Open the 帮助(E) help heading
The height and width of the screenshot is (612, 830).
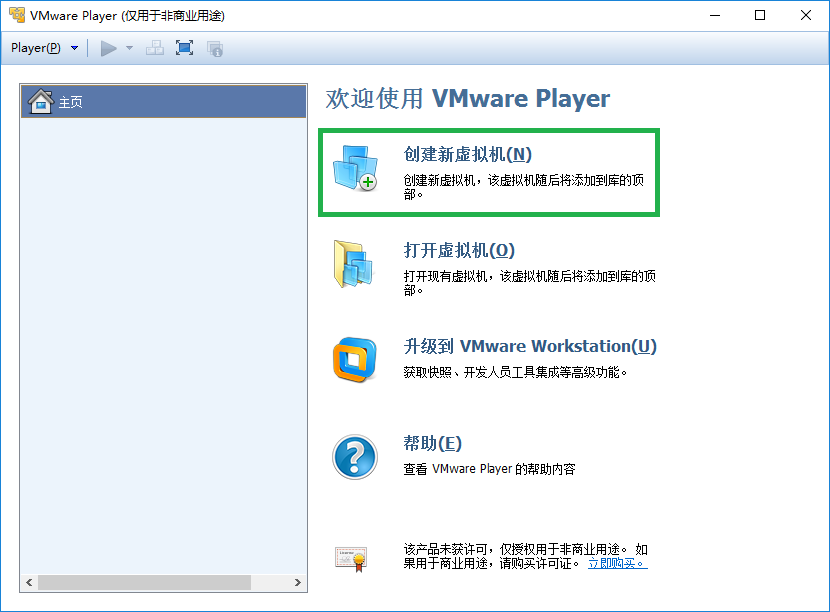[432, 443]
